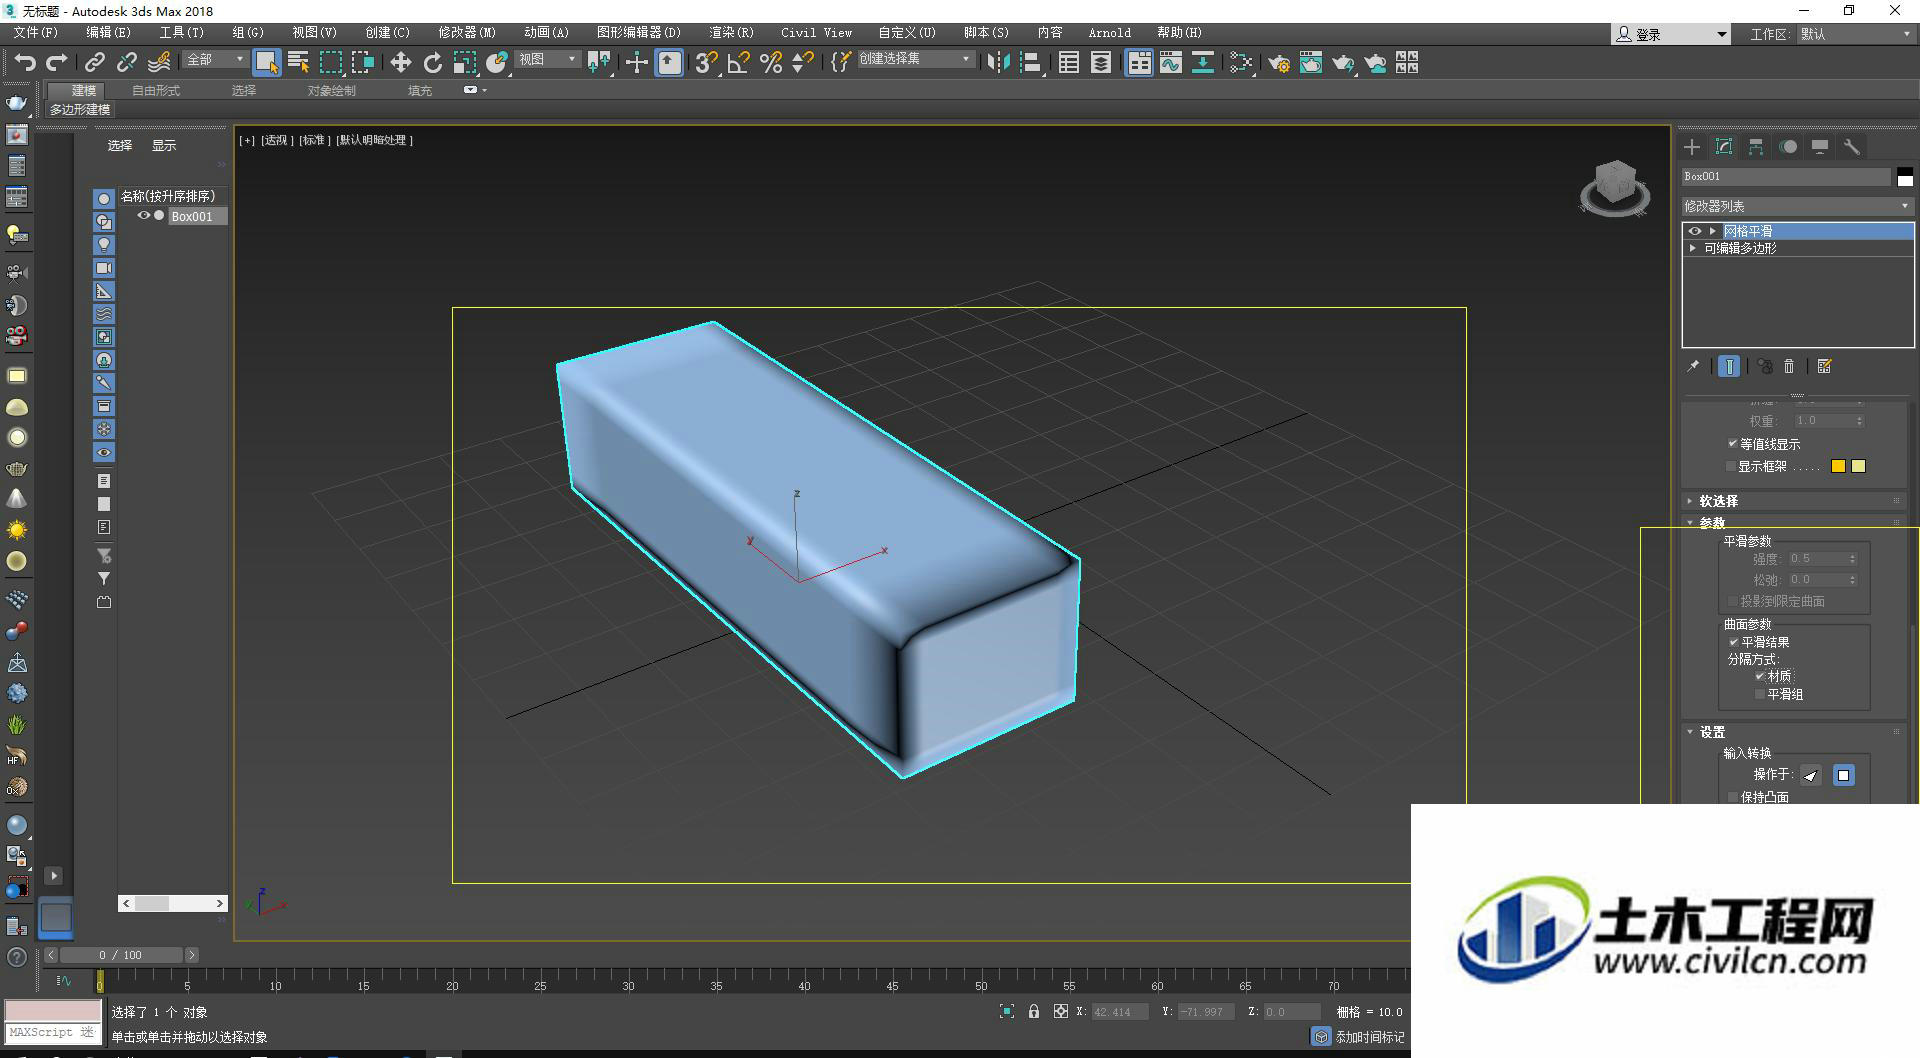
Task: Click the 登录 sign-in button
Action: tap(1670, 34)
